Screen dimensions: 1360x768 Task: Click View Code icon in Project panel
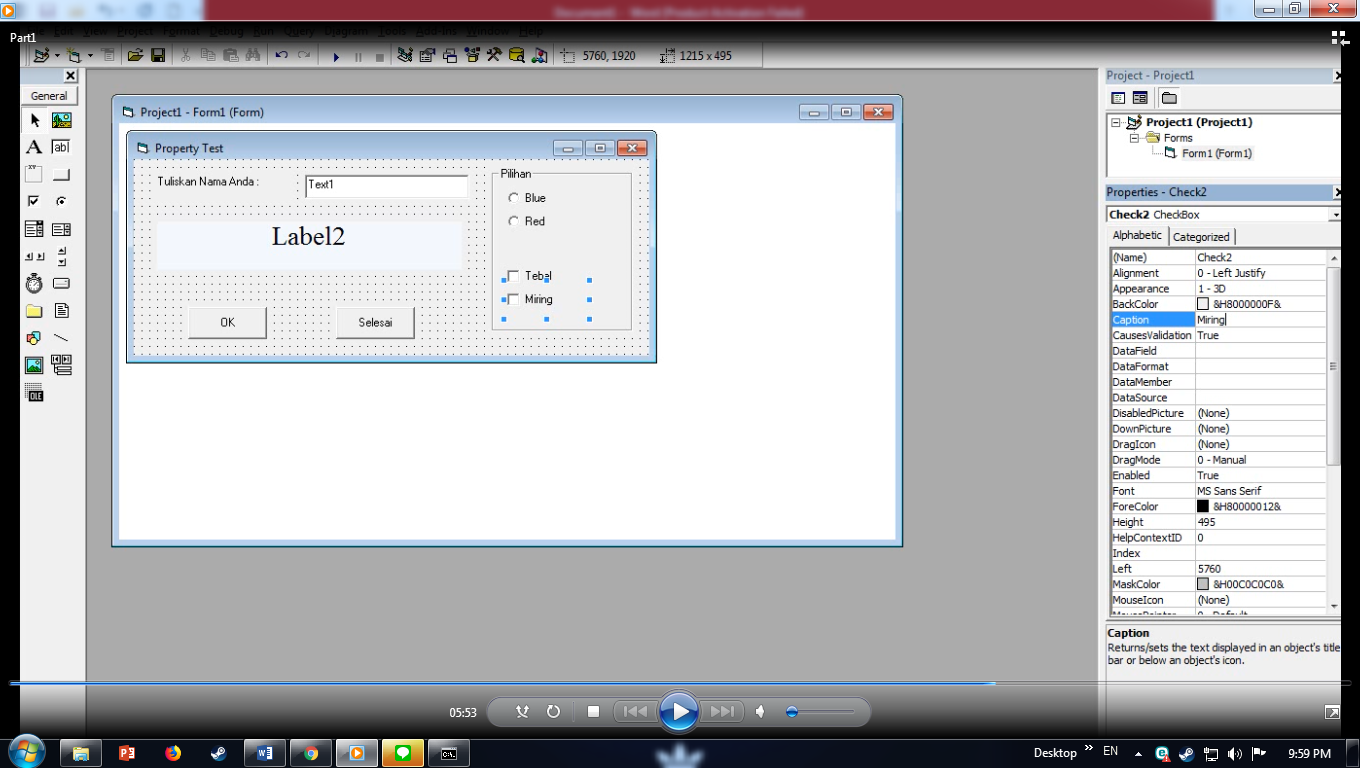coord(1118,98)
